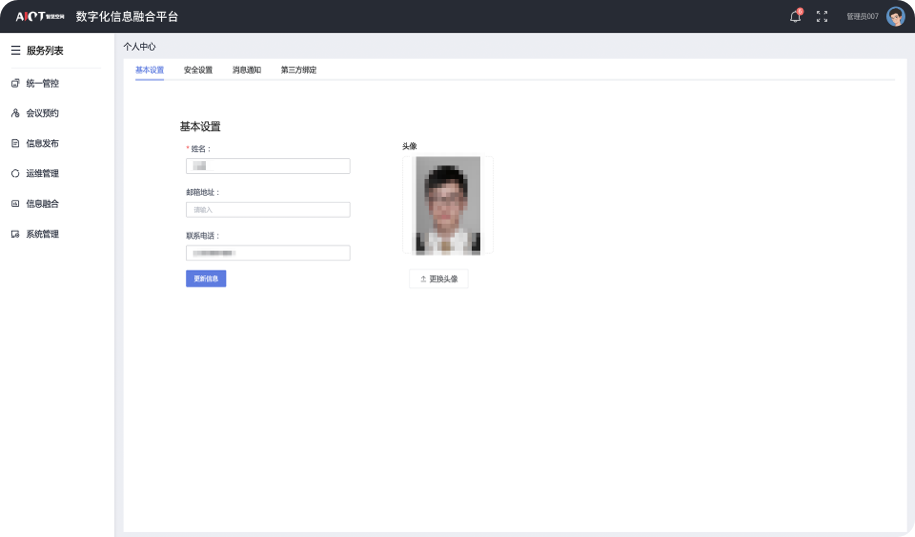Click the 更换头像 upload button

pos(438,279)
